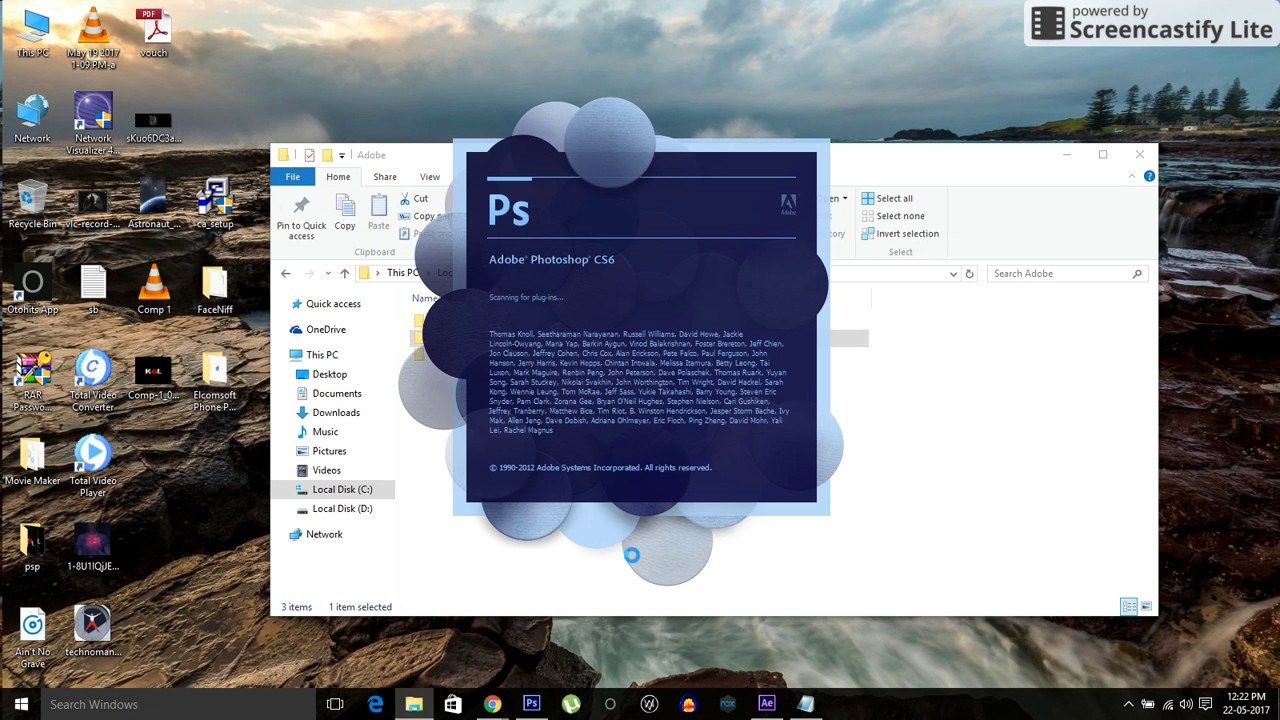Viewport: 1280px width, 720px height.
Task: Refresh the Adobe folder view
Action: pos(969,273)
